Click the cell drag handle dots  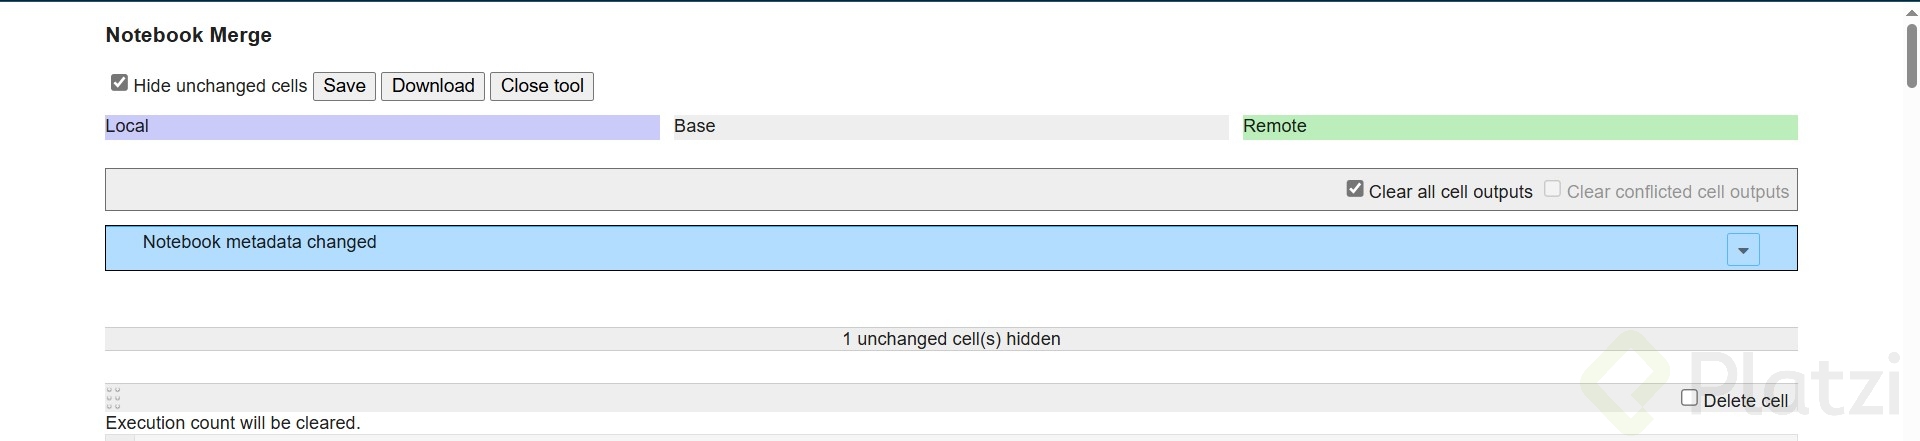(x=113, y=398)
